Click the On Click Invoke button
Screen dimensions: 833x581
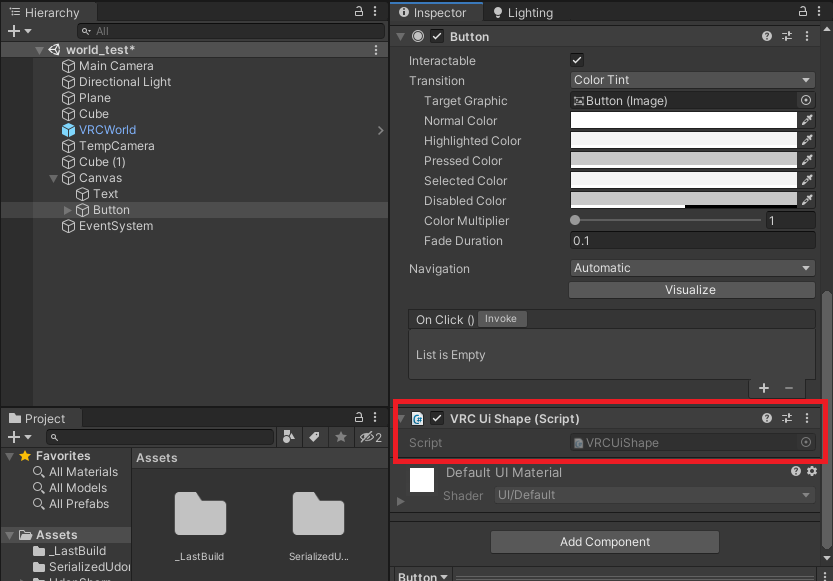pos(502,319)
